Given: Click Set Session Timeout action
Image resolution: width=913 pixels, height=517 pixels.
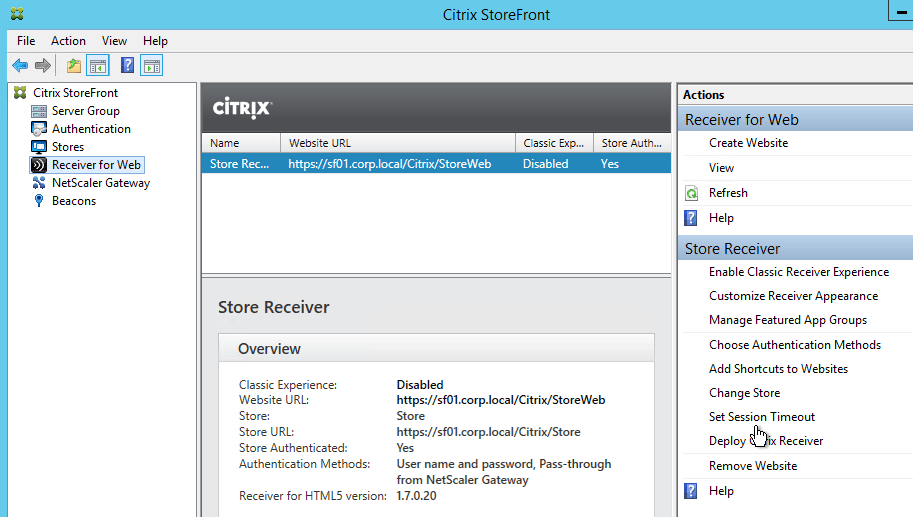Looking at the screenshot, I should click(762, 417).
